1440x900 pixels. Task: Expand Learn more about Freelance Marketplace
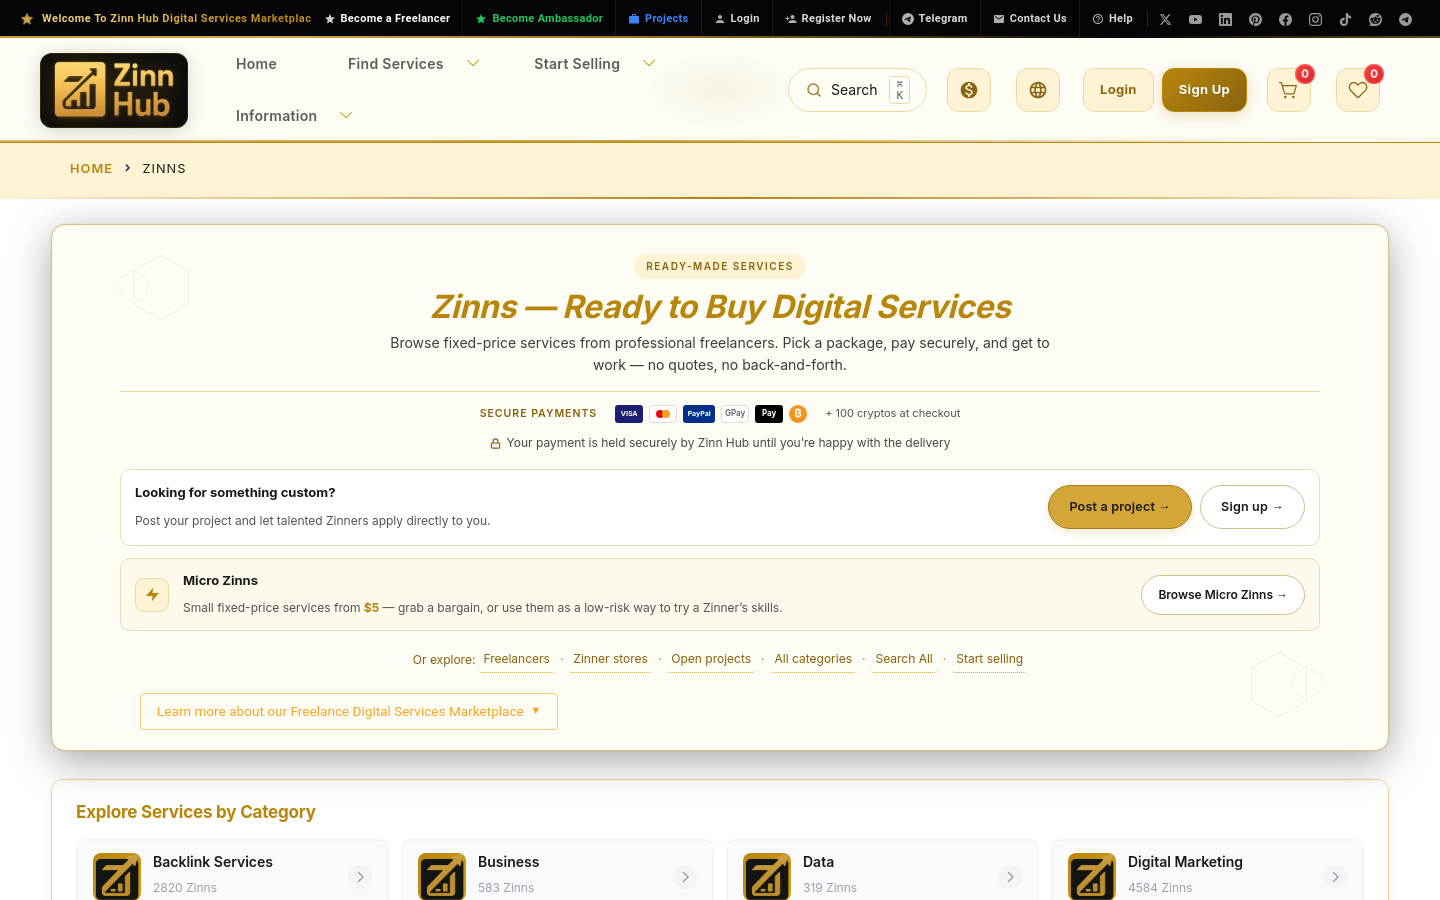click(349, 711)
